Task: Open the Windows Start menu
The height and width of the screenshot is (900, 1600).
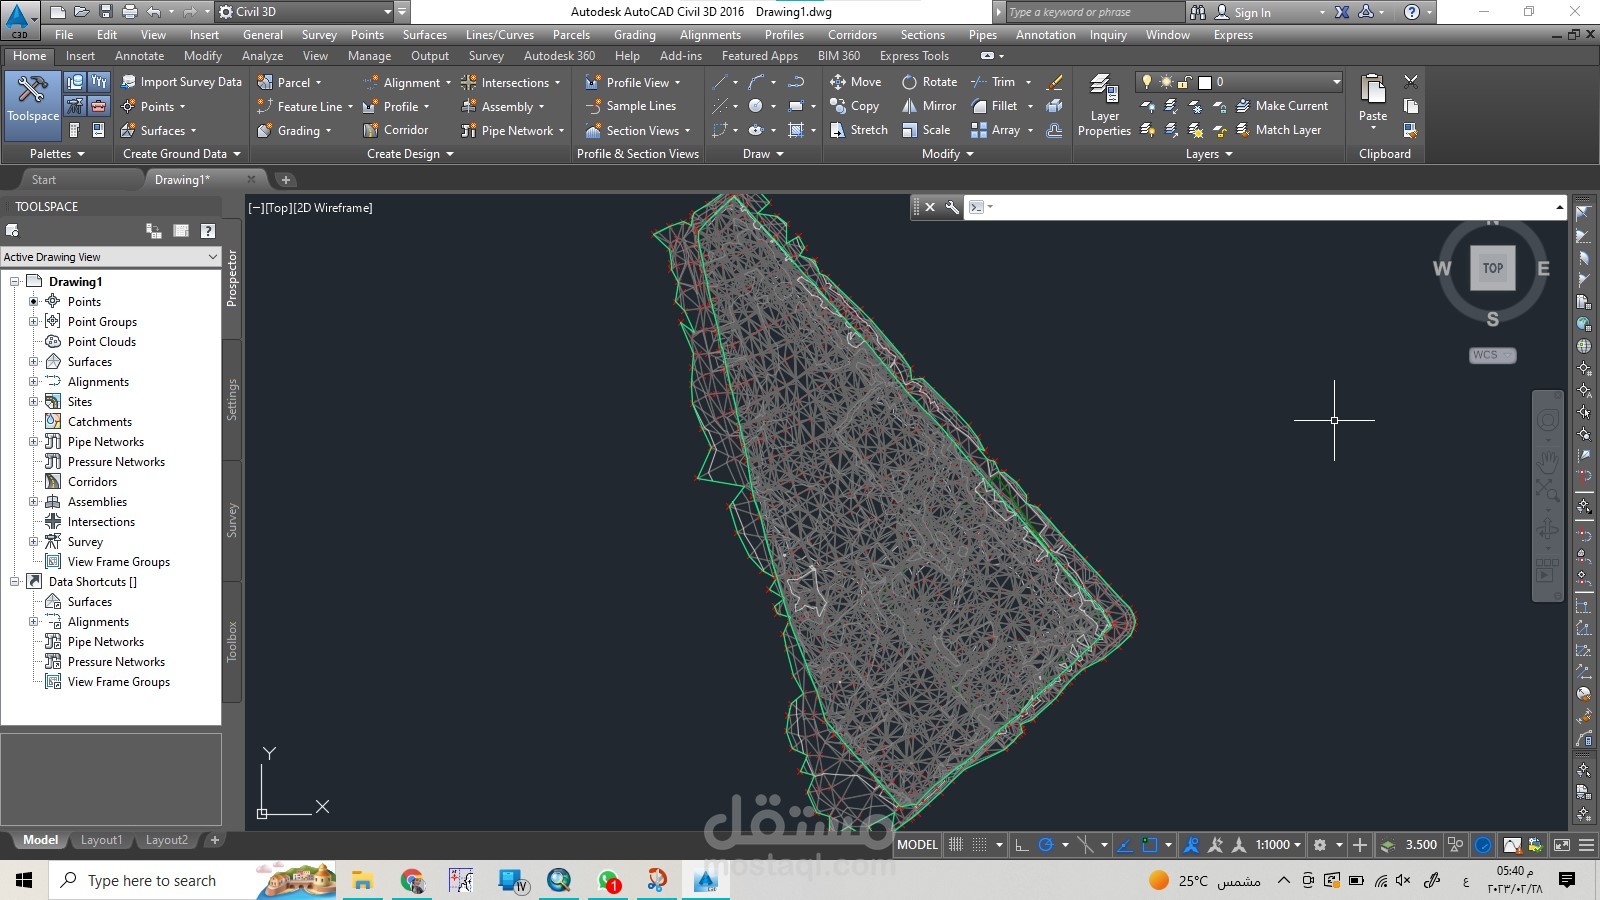Action: pos(24,880)
